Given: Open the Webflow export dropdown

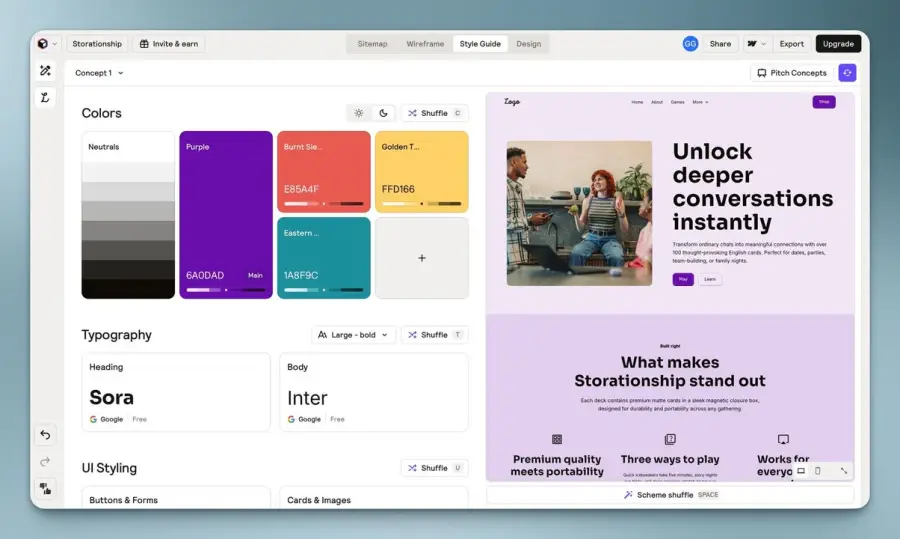Looking at the screenshot, I should click(x=756, y=44).
